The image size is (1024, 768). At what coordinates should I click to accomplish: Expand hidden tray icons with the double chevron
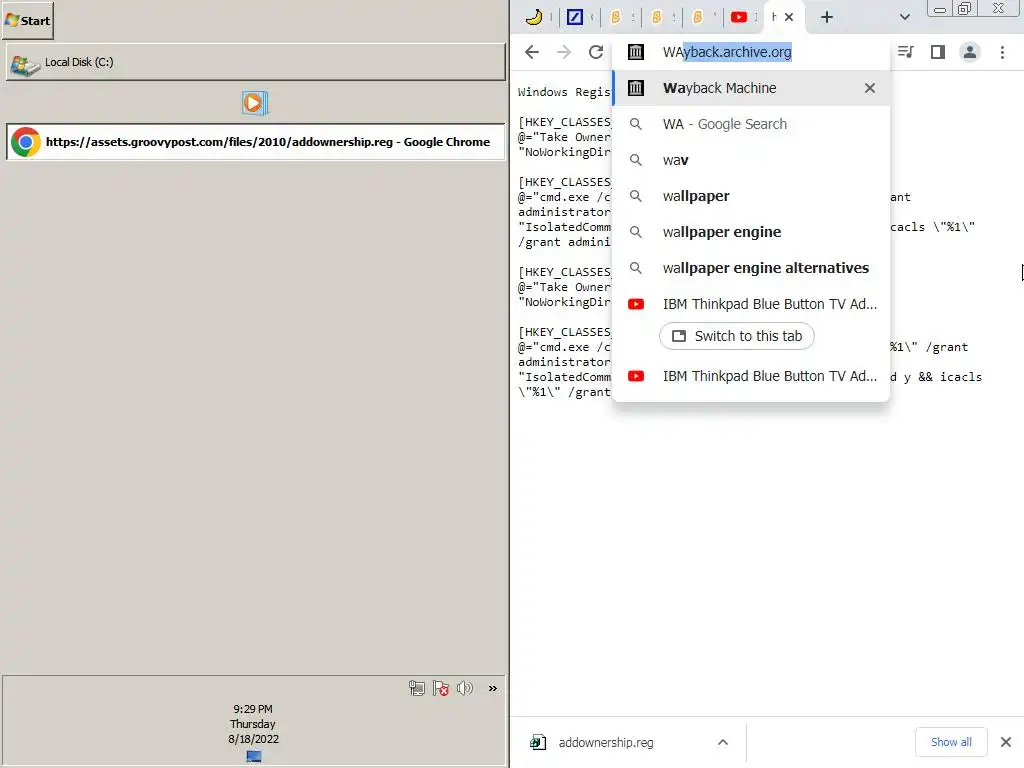tap(492, 688)
